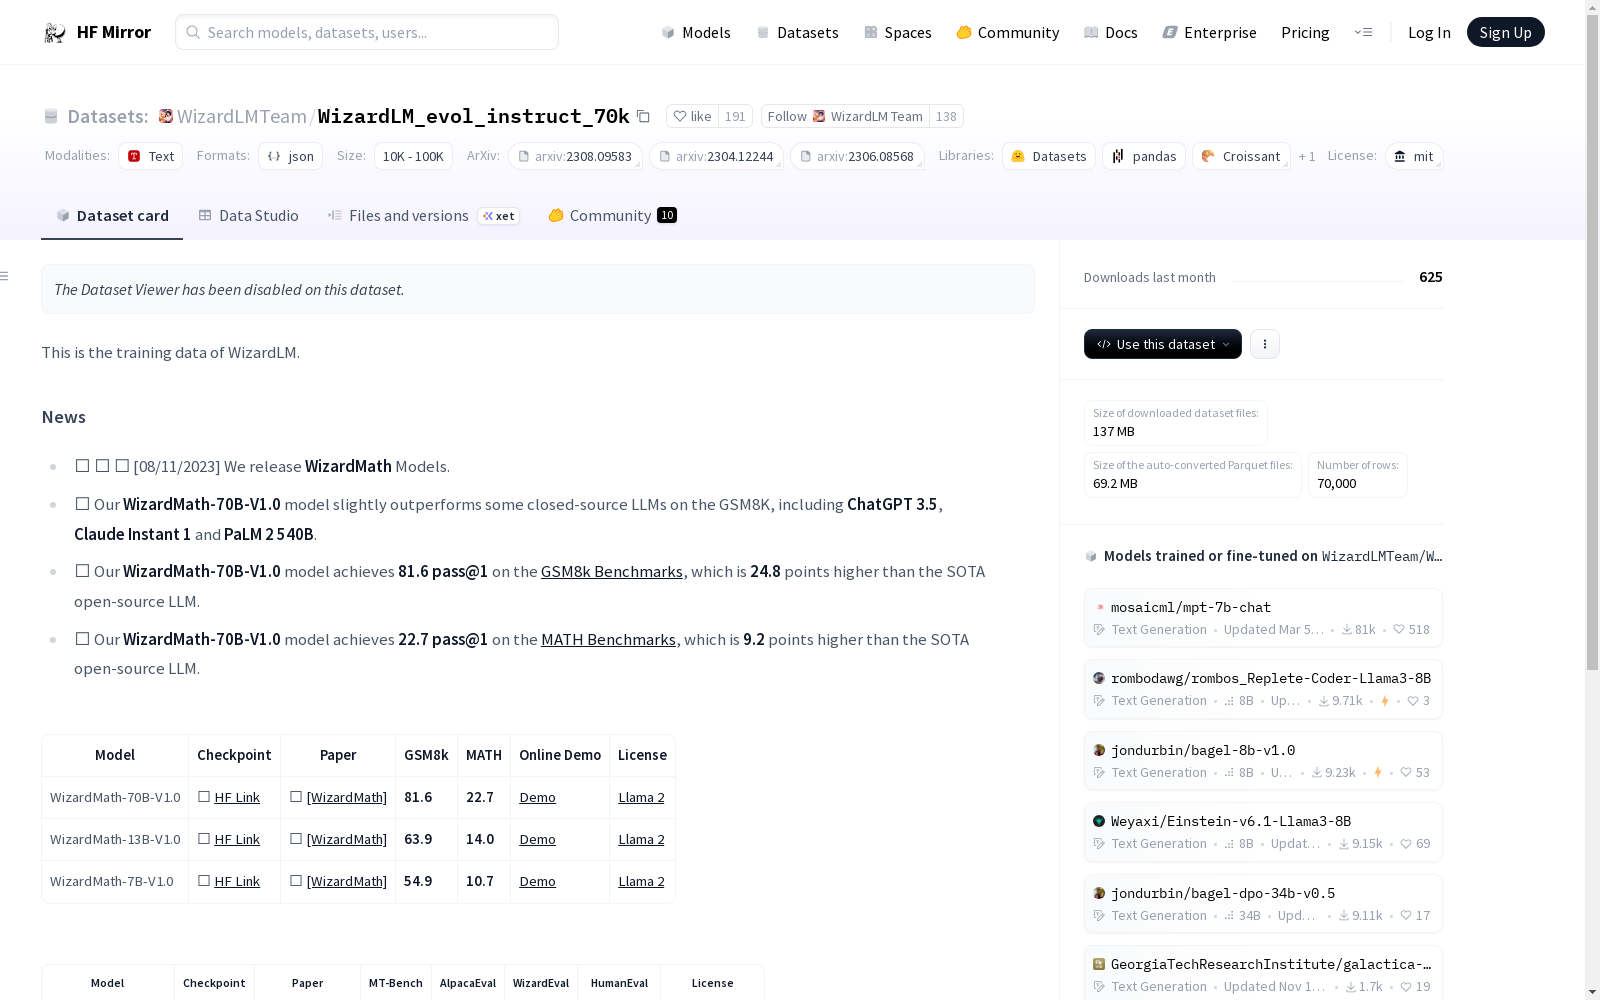Open jondurbin/bagel-dpo-34b-v0.5 model card
Image resolution: width=1600 pixels, height=1000 pixels.
pos(1263,904)
